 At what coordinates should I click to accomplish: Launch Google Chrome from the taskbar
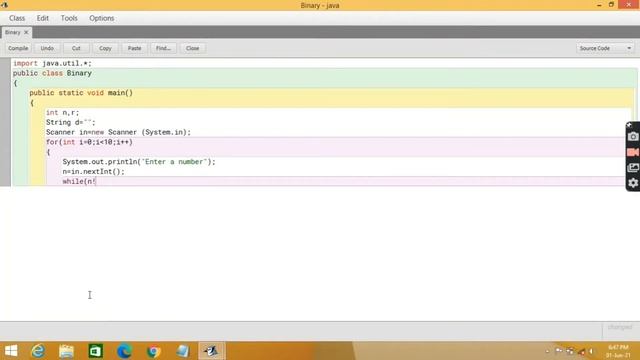(153, 351)
